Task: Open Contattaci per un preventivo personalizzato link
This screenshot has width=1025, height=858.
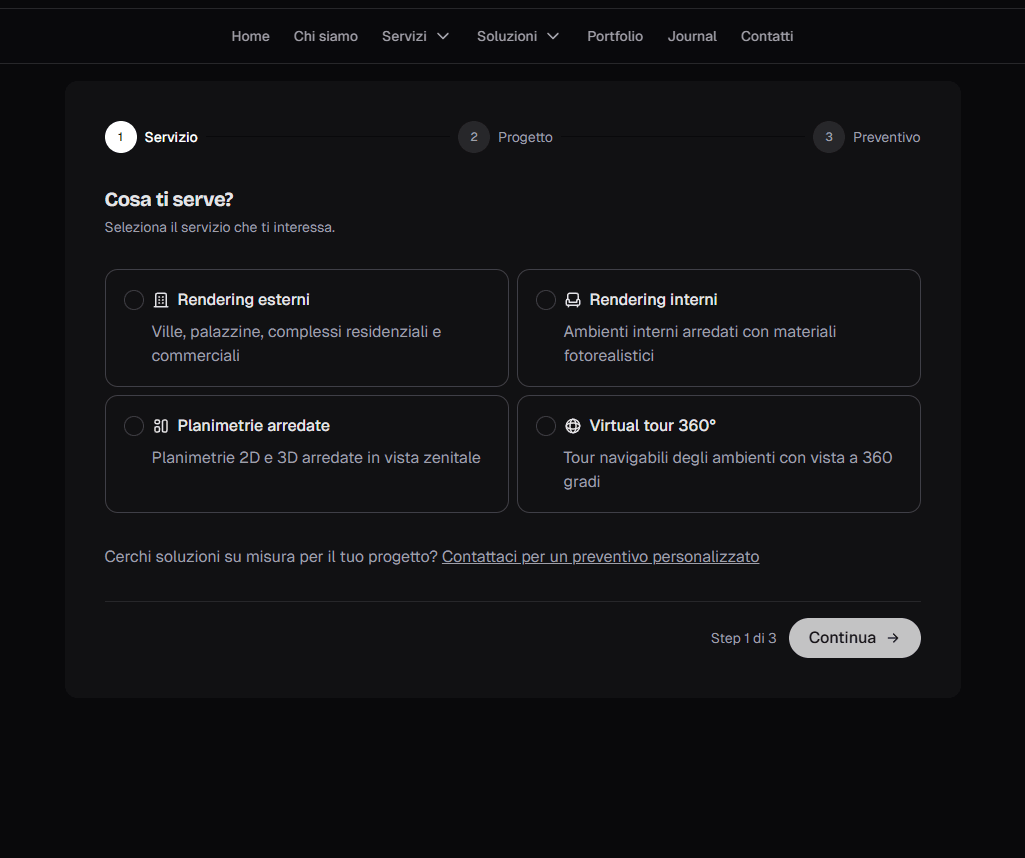Action: click(x=600, y=557)
